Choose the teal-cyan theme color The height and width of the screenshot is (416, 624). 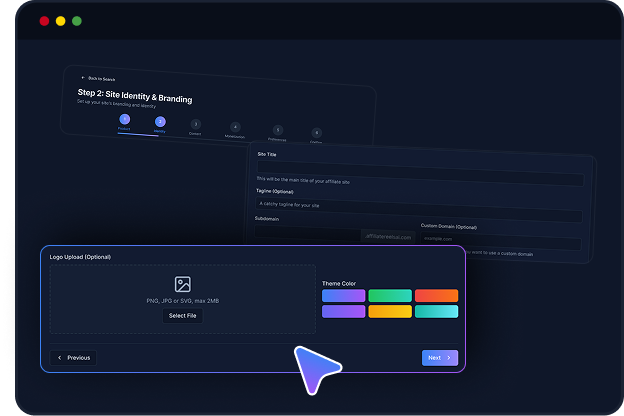coord(436,312)
